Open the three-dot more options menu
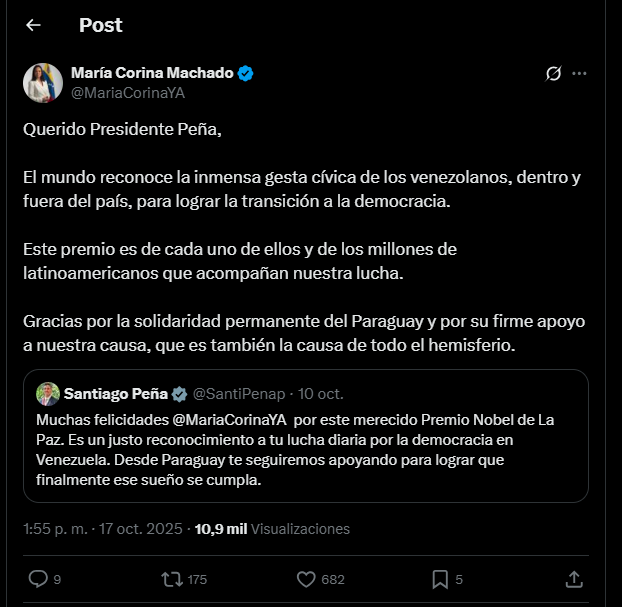The image size is (622, 607). (x=580, y=74)
